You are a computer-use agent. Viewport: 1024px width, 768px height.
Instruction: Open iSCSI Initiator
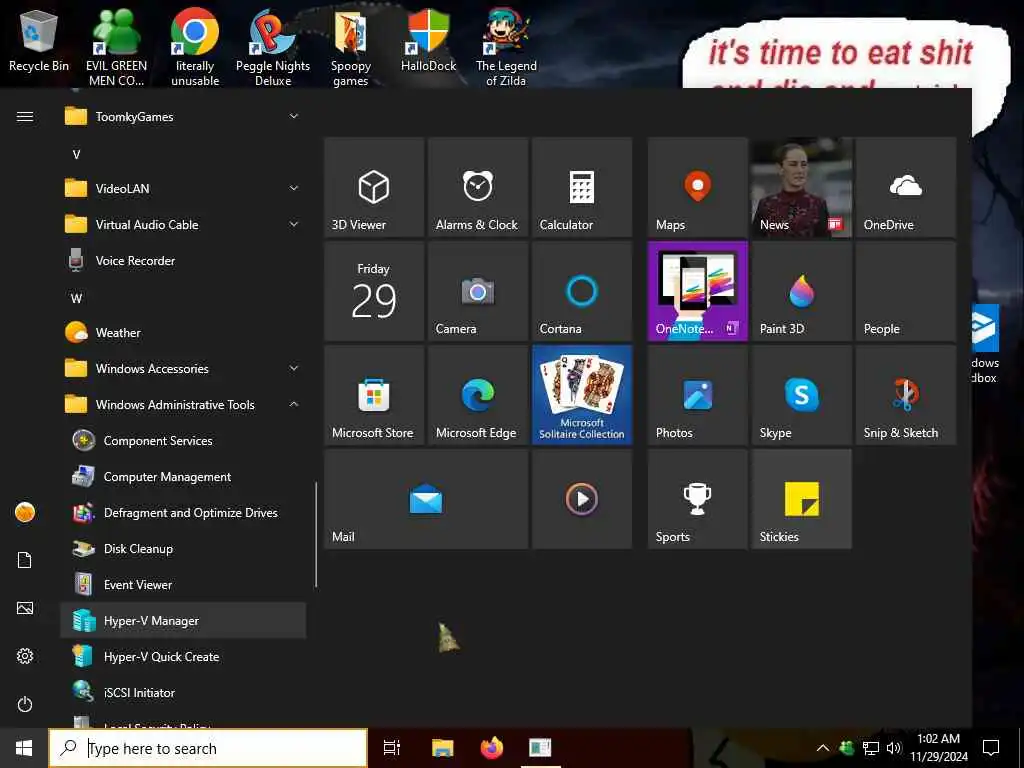click(183, 693)
